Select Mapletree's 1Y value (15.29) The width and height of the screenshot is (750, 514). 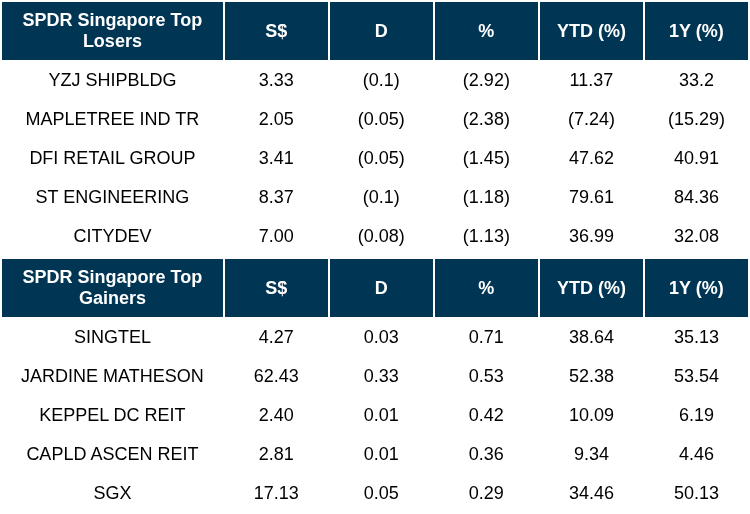click(696, 119)
